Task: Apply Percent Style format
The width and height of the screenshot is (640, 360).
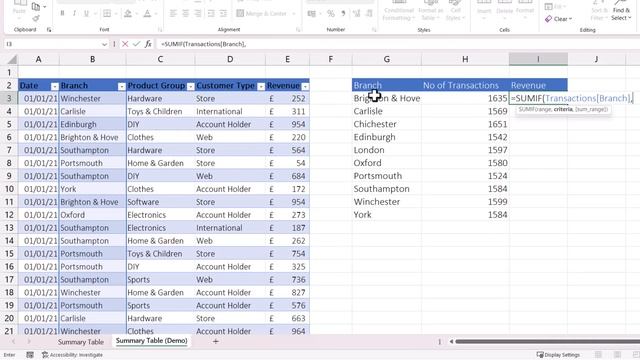Action: point(331,13)
